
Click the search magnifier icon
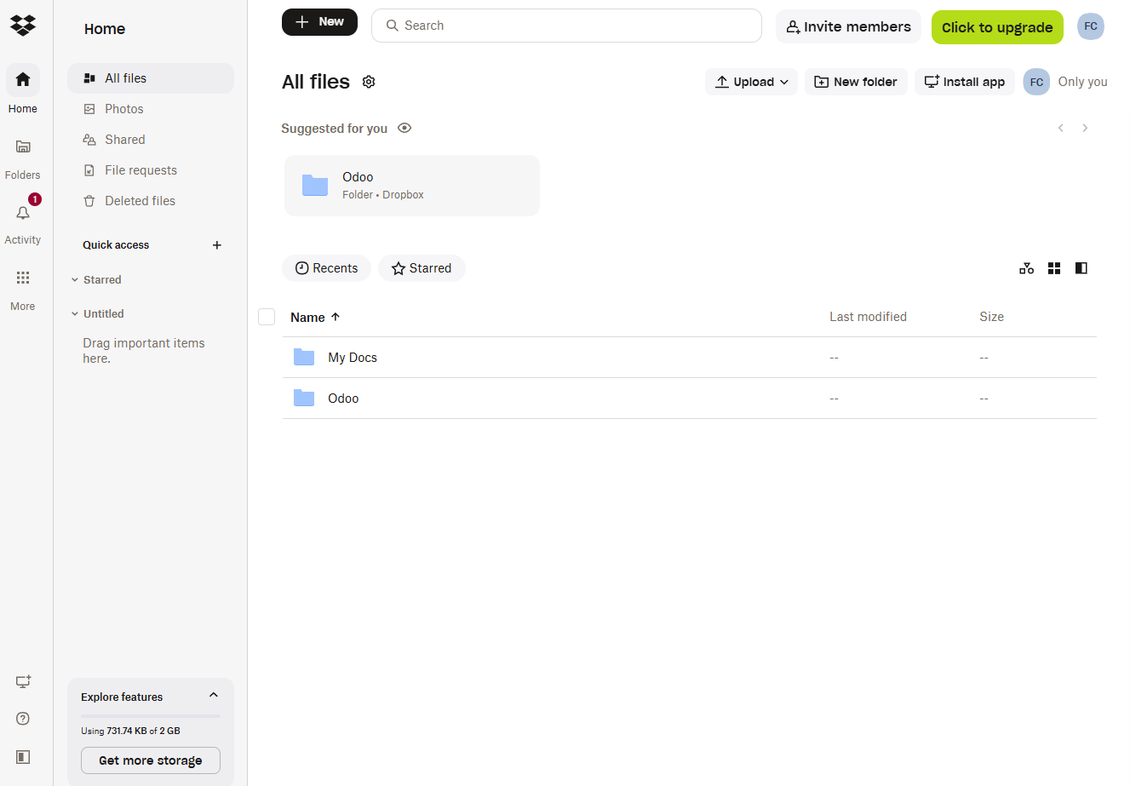(392, 26)
